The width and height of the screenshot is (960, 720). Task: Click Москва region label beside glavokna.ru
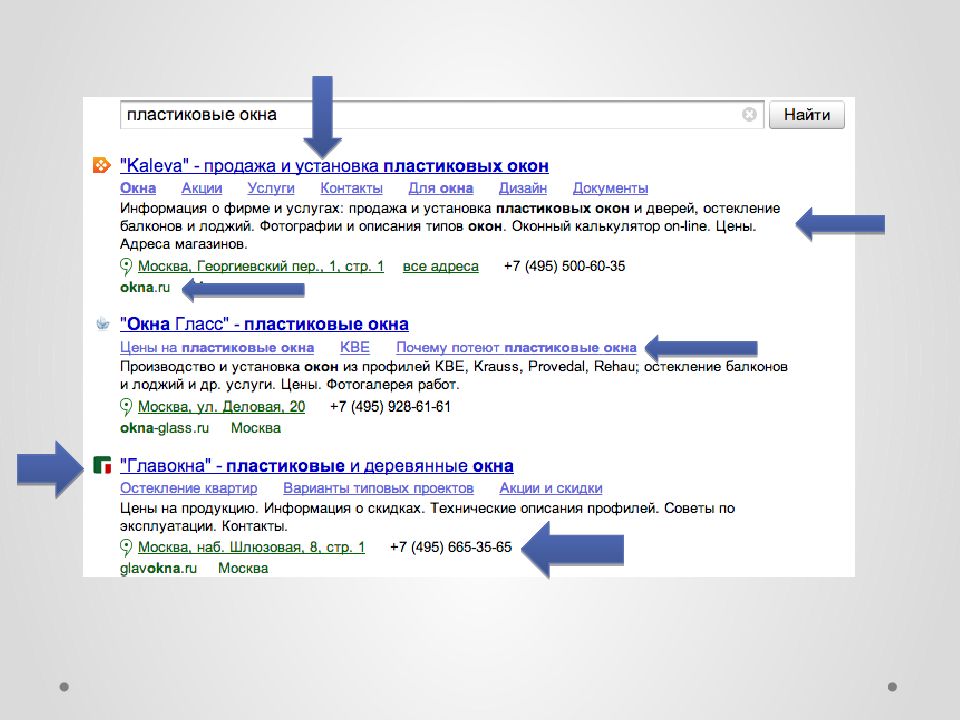(x=243, y=568)
